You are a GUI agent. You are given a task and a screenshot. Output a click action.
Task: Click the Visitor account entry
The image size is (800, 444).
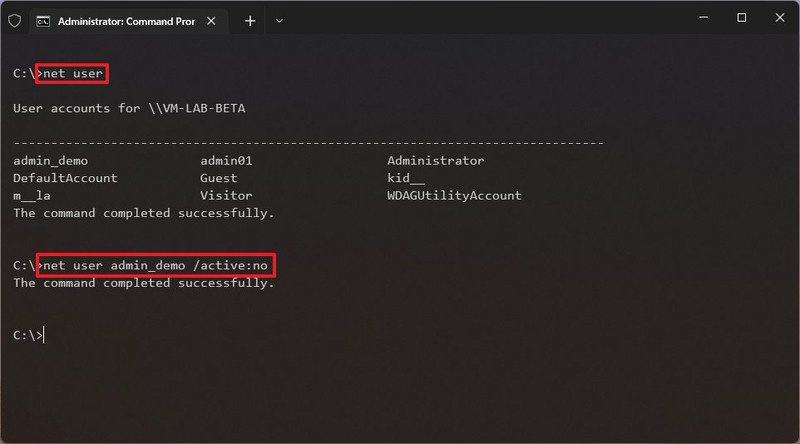226,195
